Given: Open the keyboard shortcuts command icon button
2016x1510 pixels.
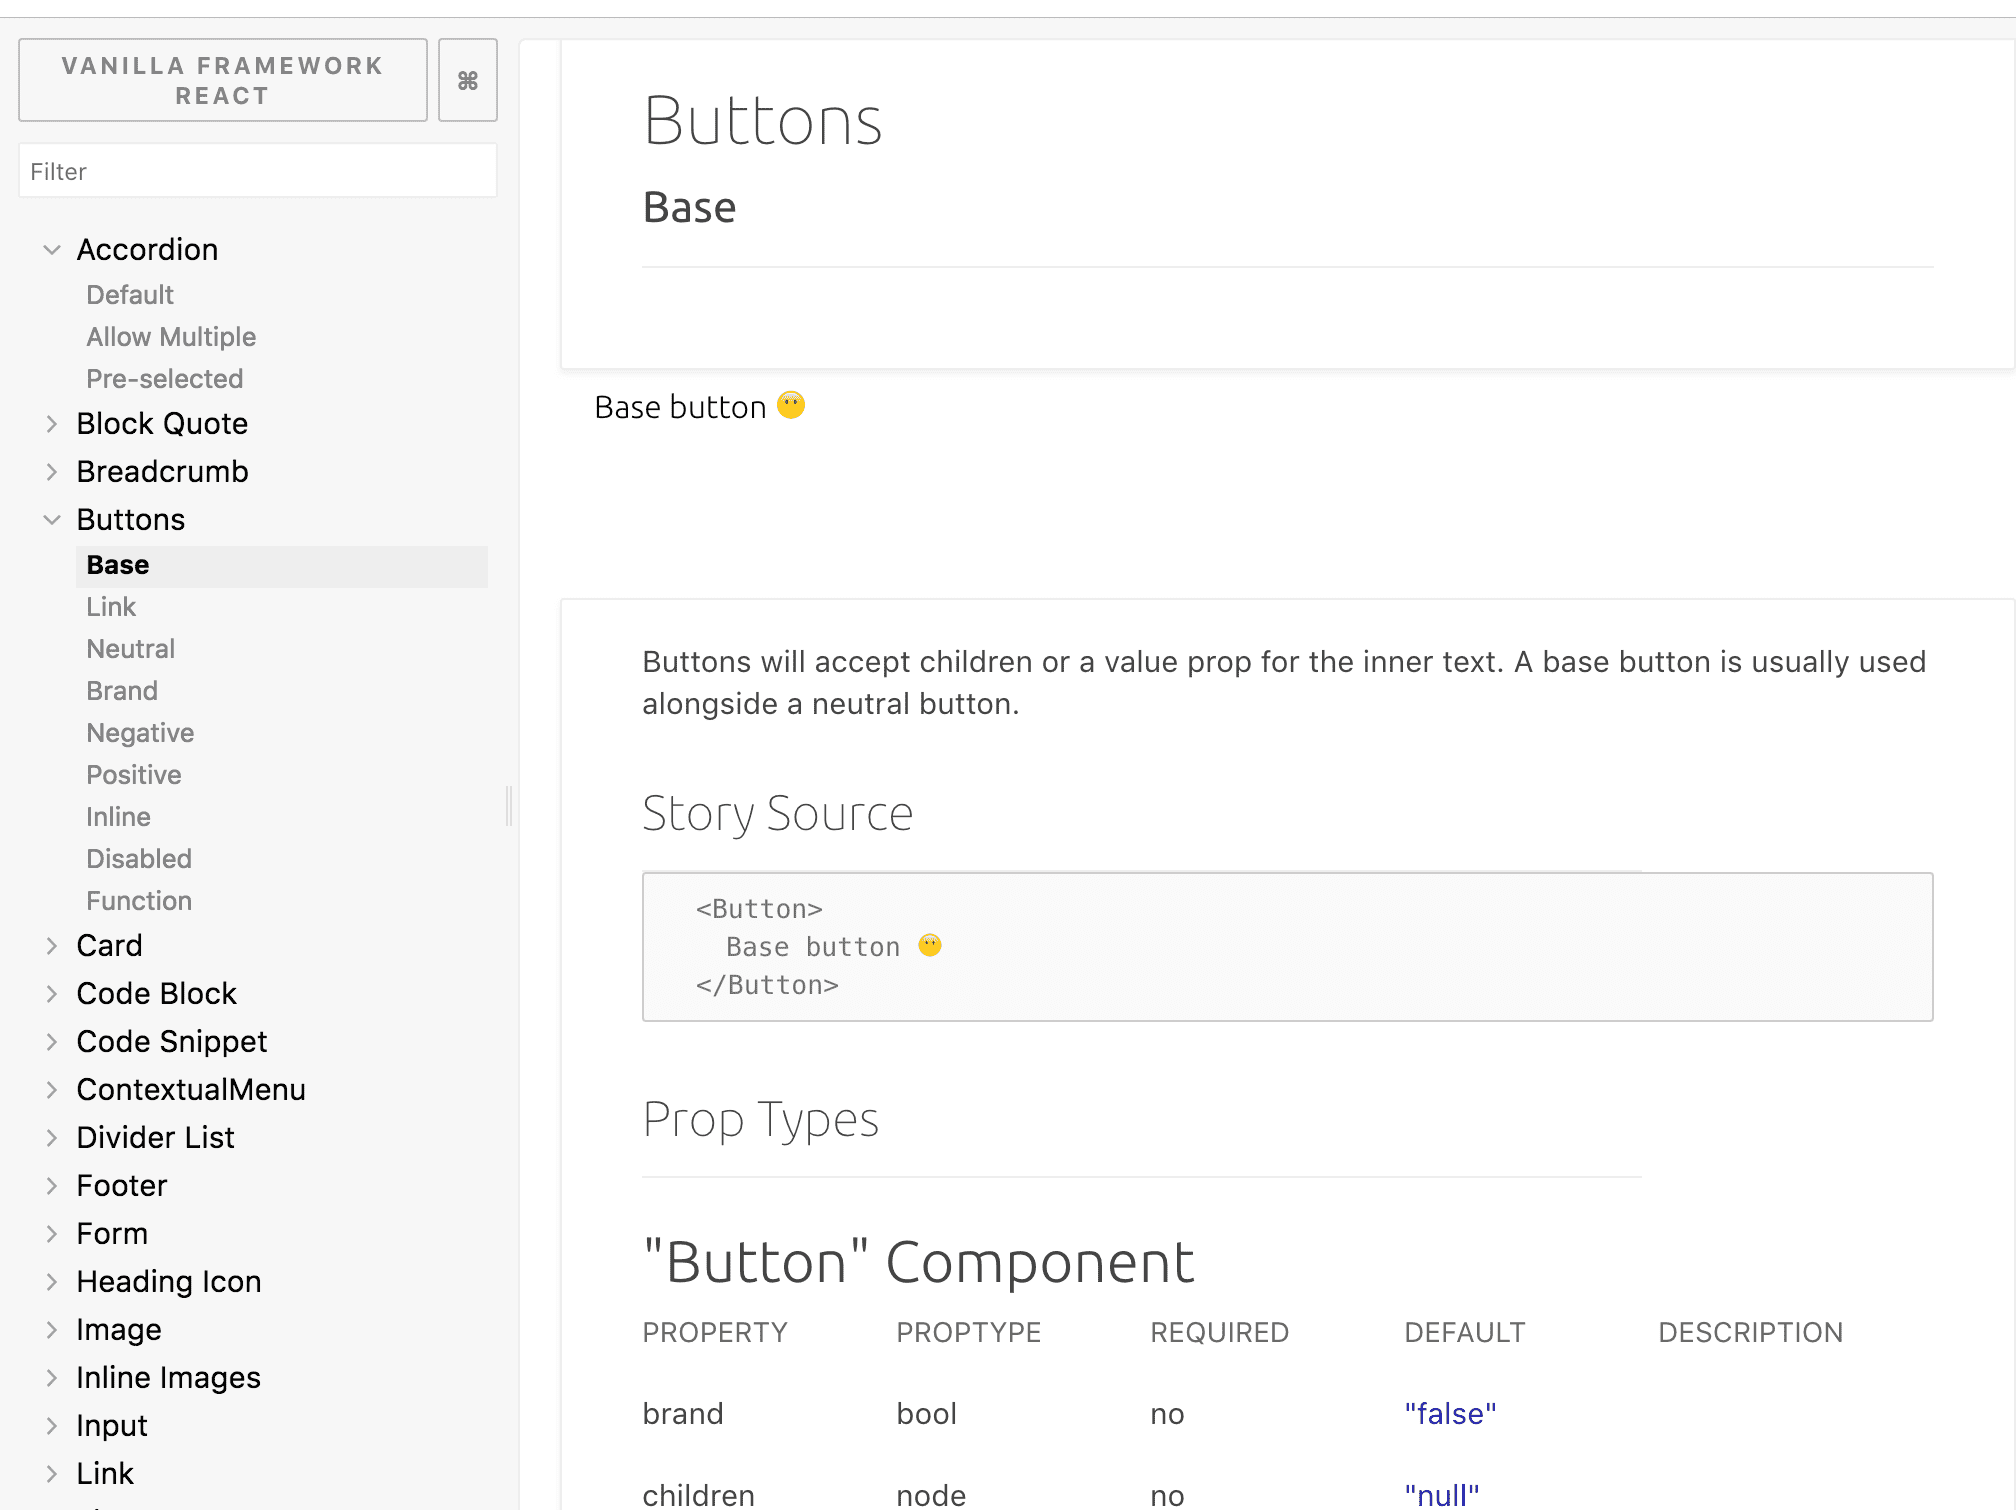Looking at the screenshot, I should [x=467, y=80].
